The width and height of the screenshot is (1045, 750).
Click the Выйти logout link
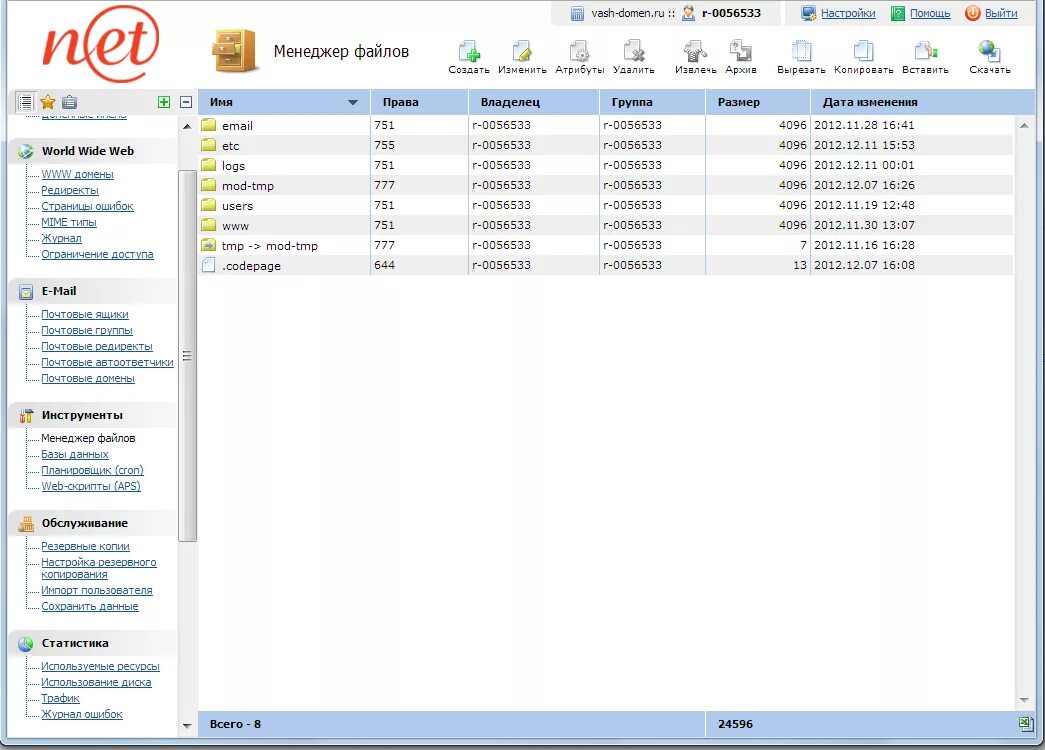point(1000,13)
